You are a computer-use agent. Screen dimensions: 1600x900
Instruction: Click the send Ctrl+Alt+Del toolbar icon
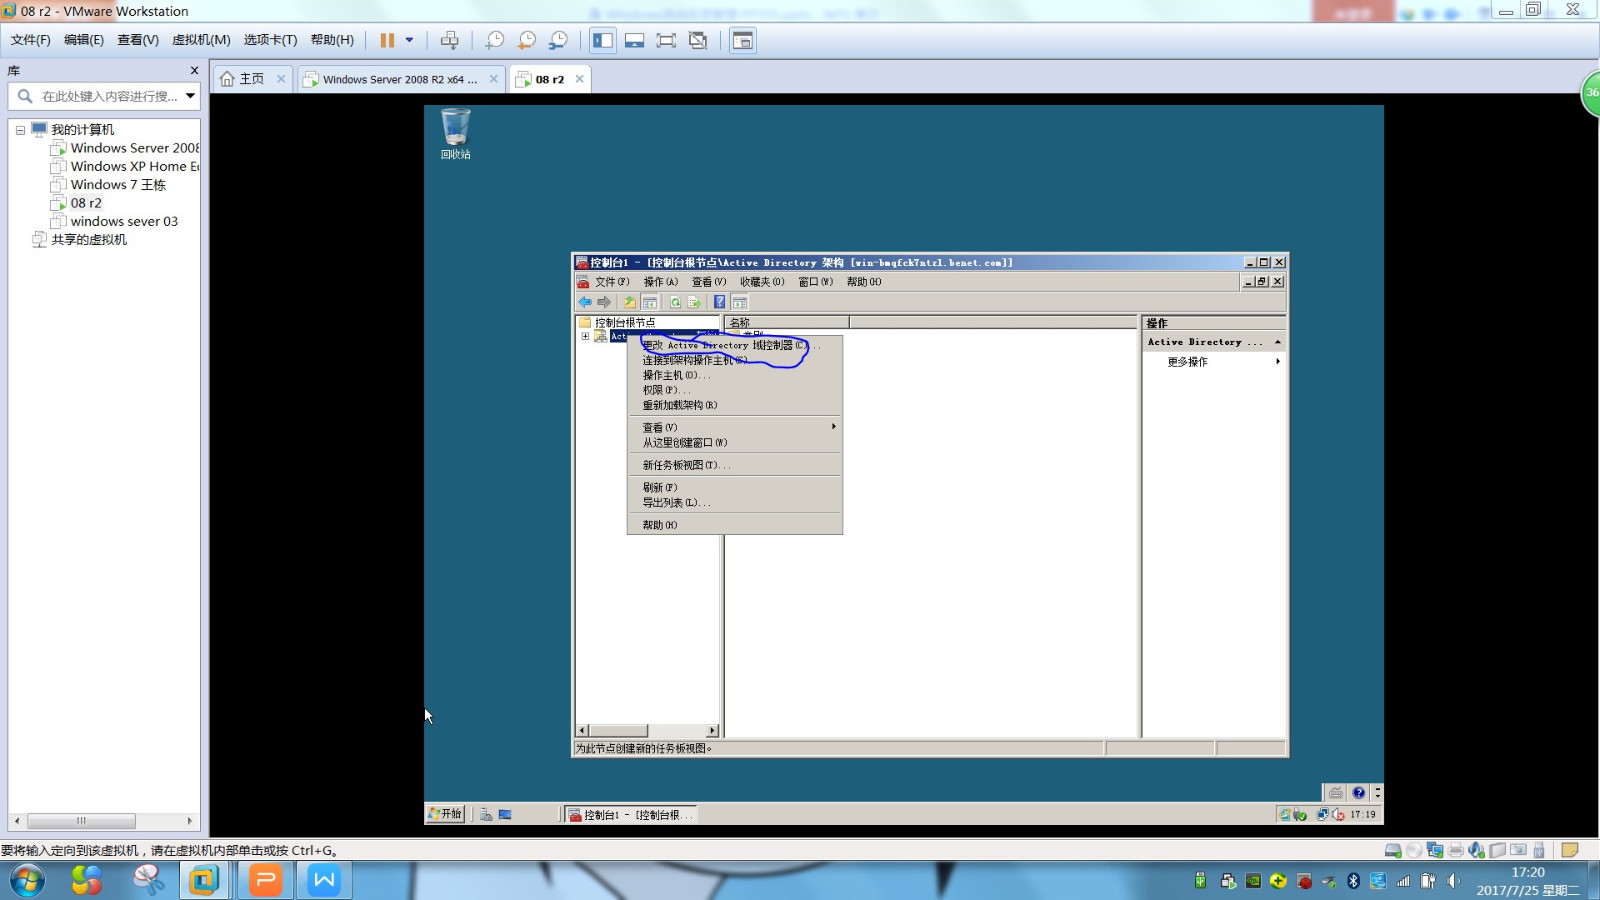point(450,40)
